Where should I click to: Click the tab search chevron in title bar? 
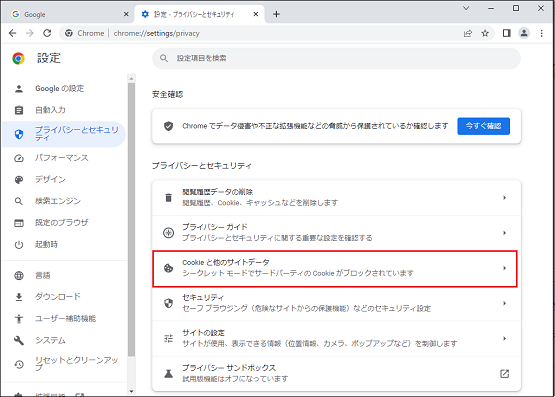[x=466, y=8]
